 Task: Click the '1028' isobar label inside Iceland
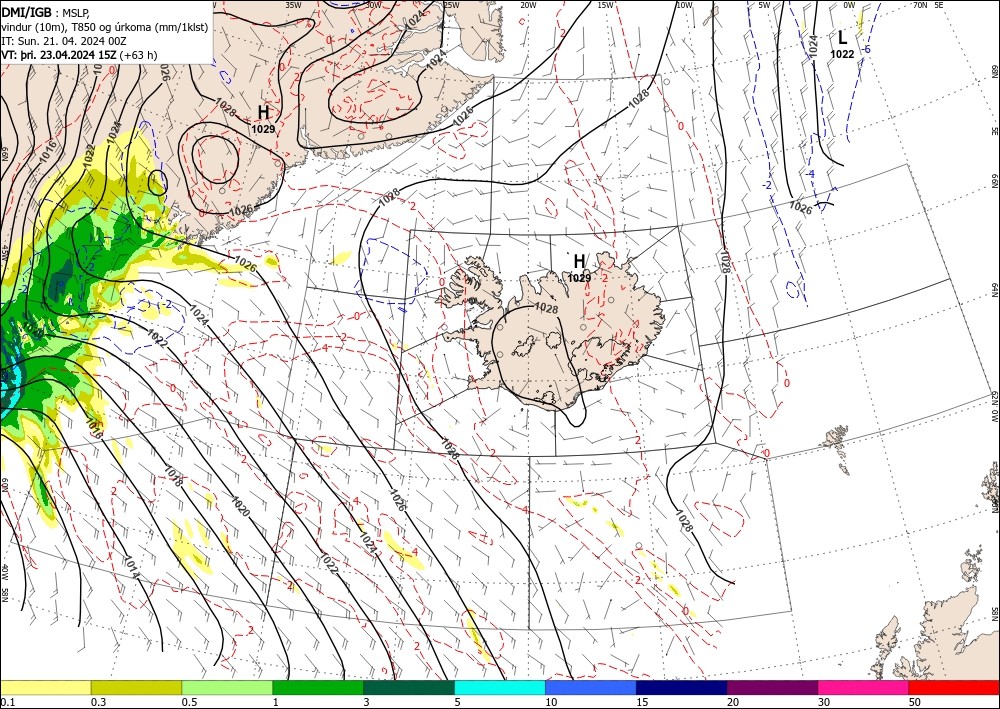tap(546, 308)
